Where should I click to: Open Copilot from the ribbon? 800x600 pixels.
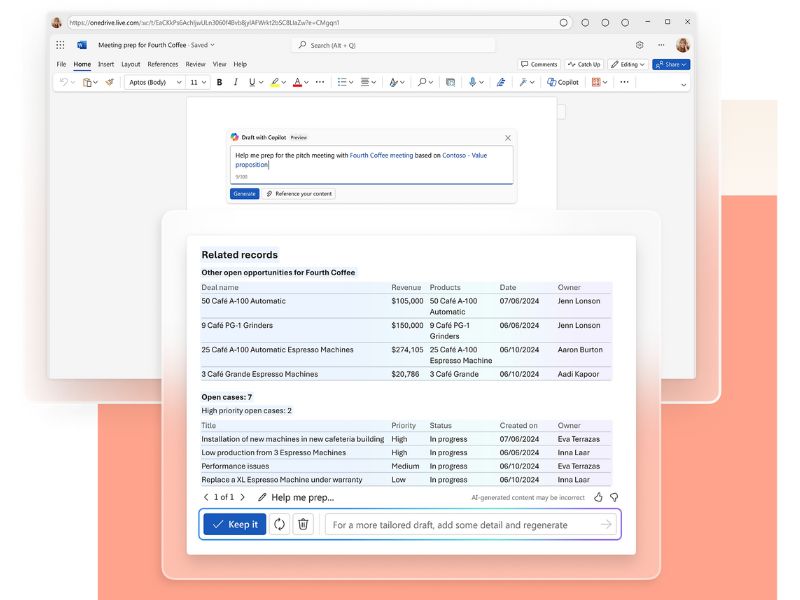[x=563, y=82]
